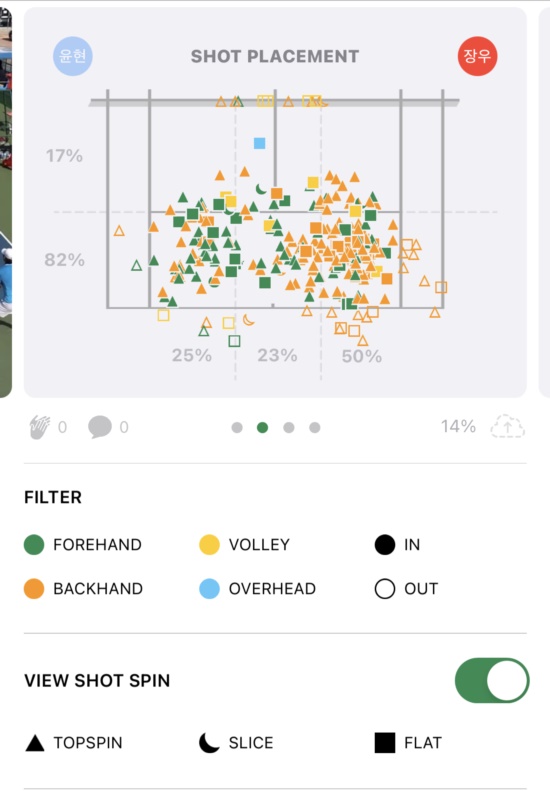Select the red 장우 player avatar

(x=477, y=56)
